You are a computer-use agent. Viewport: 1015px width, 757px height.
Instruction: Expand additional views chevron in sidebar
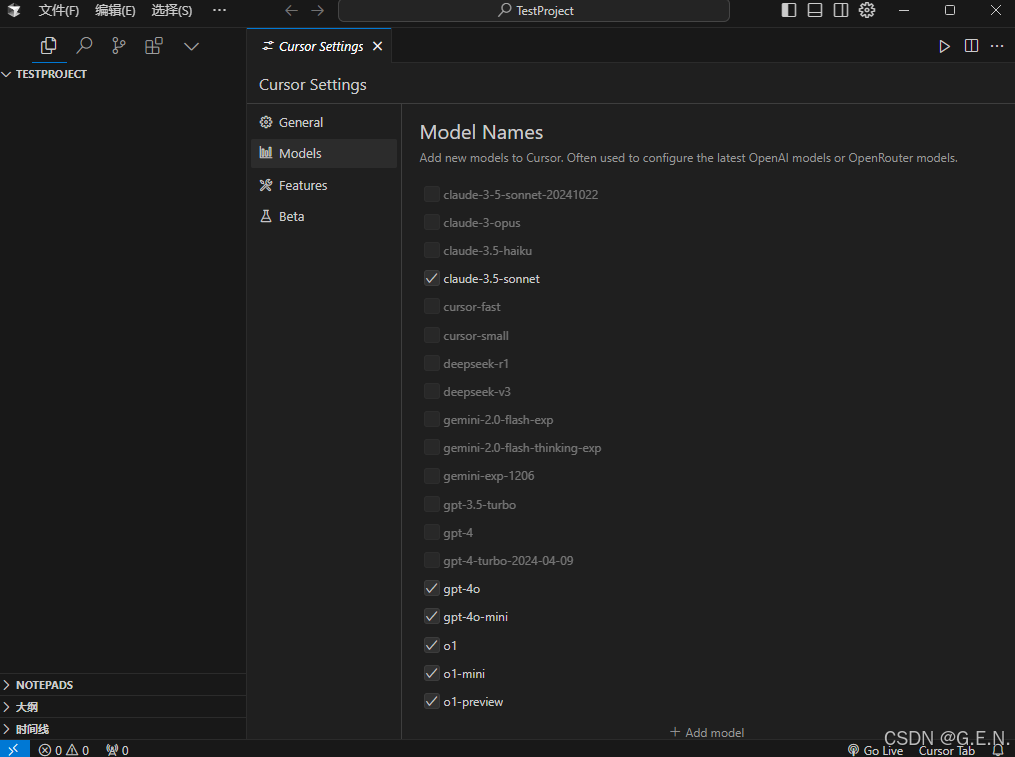tap(191, 47)
